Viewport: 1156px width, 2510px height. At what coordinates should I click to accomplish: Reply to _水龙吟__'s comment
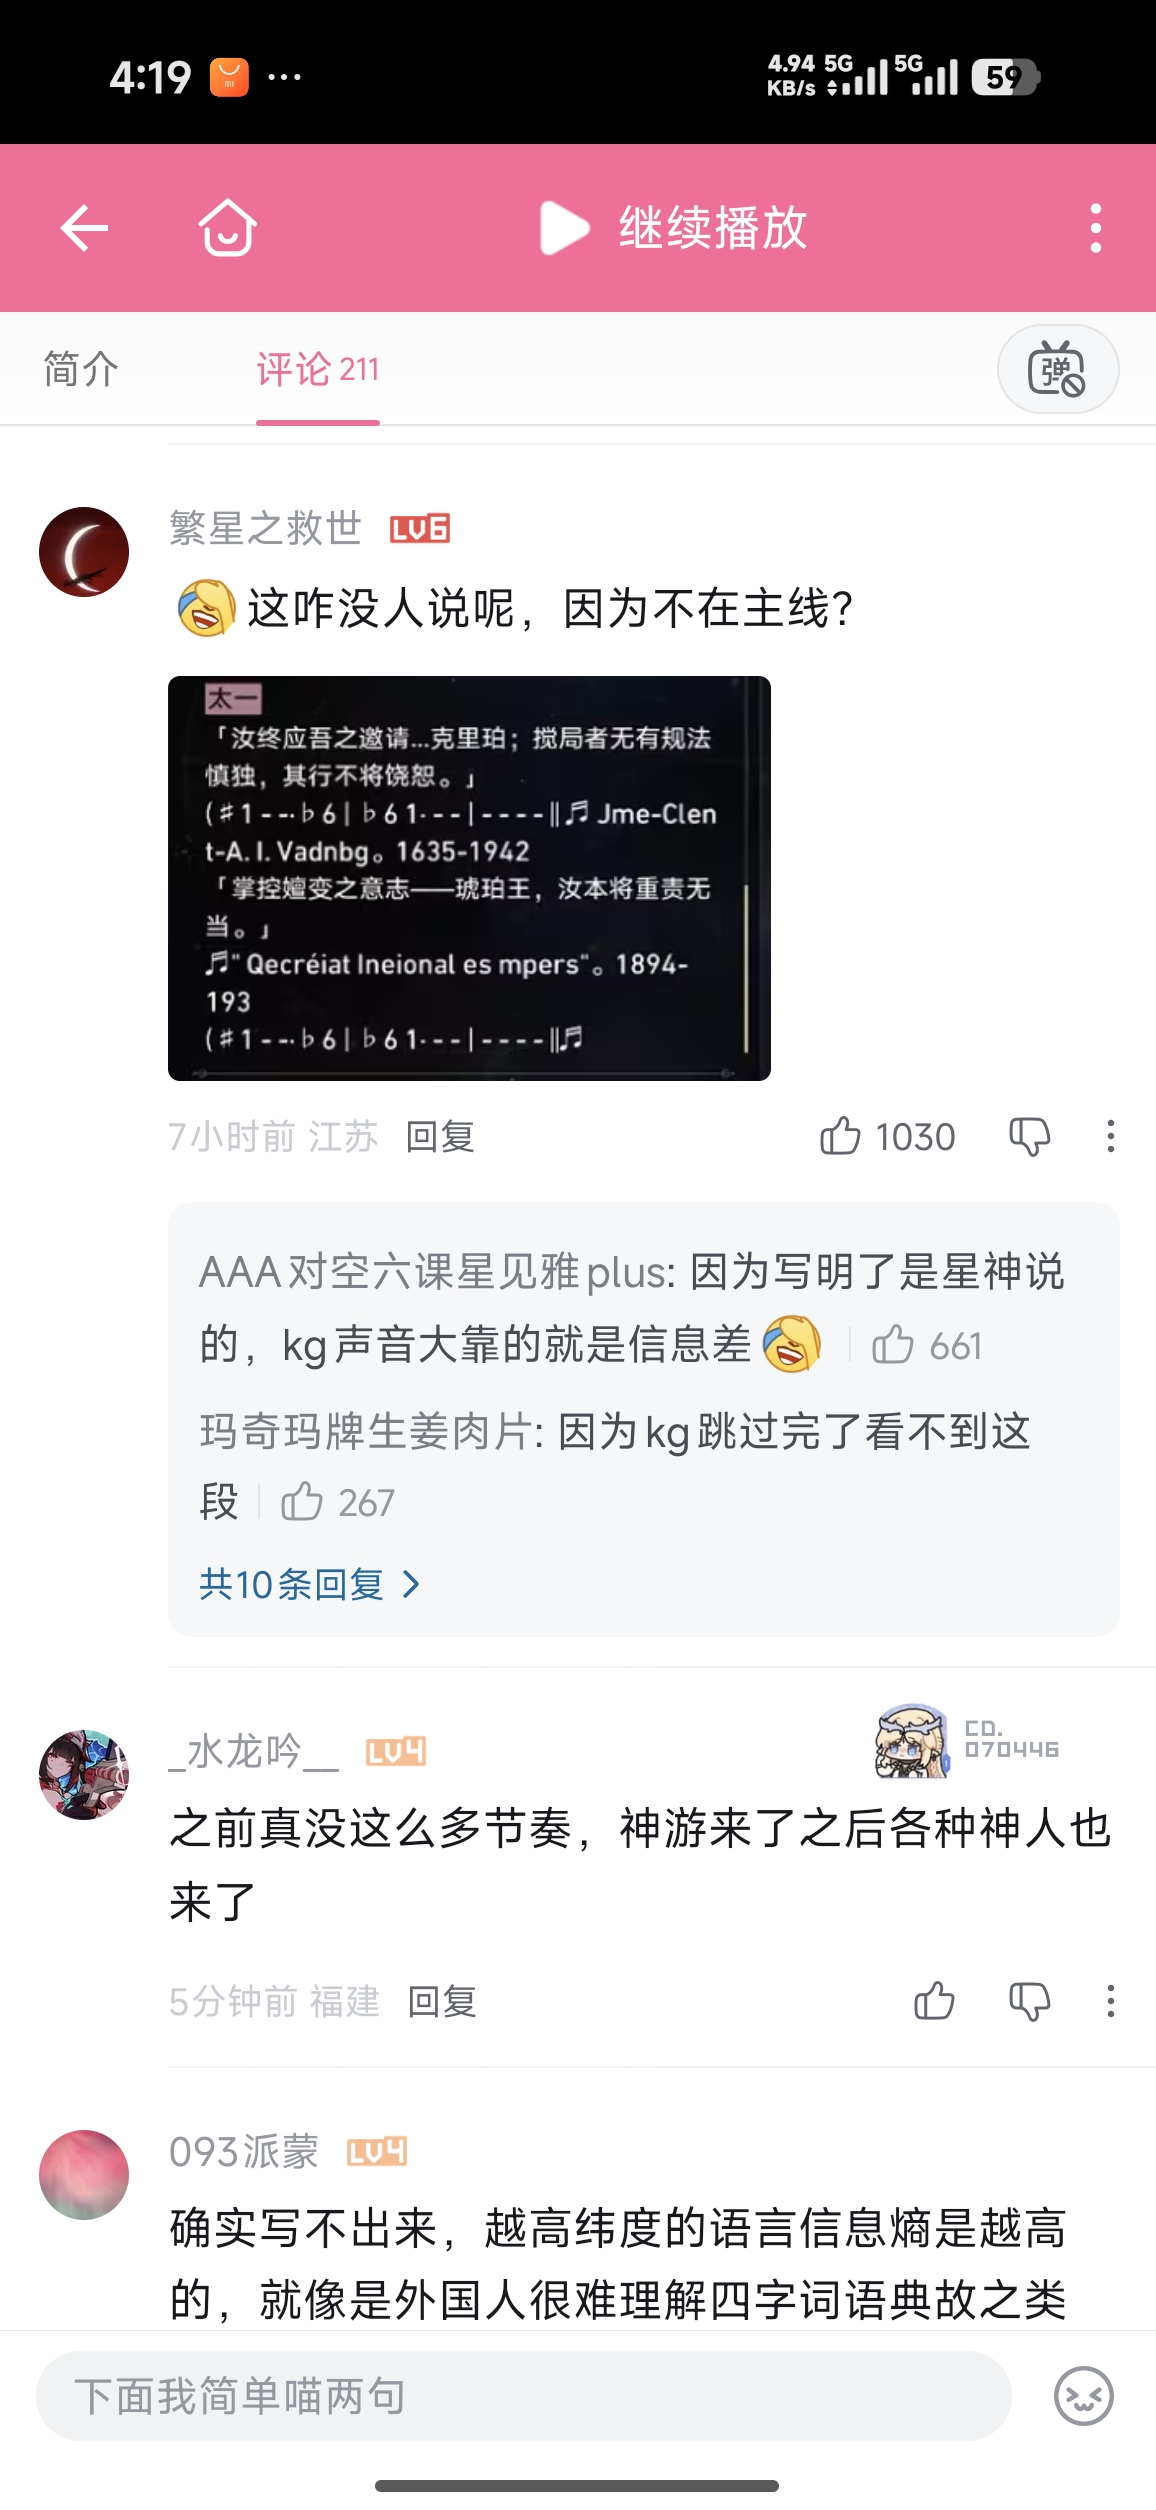[442, 2001]
